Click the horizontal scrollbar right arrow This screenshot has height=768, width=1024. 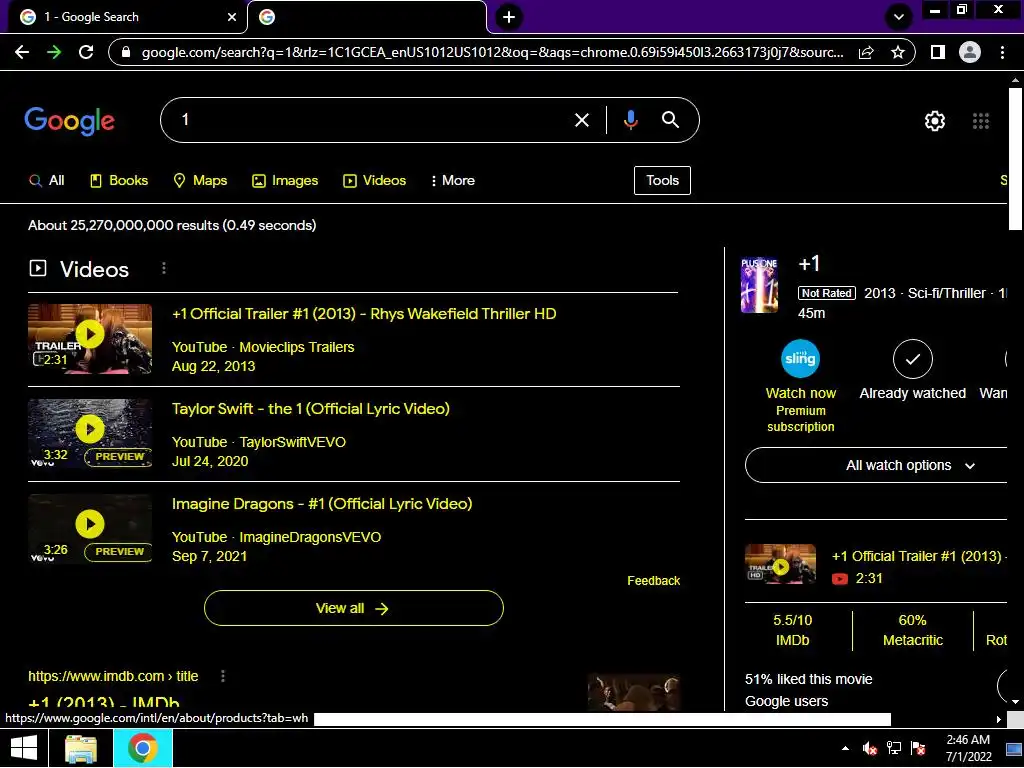tap(999, 719)
